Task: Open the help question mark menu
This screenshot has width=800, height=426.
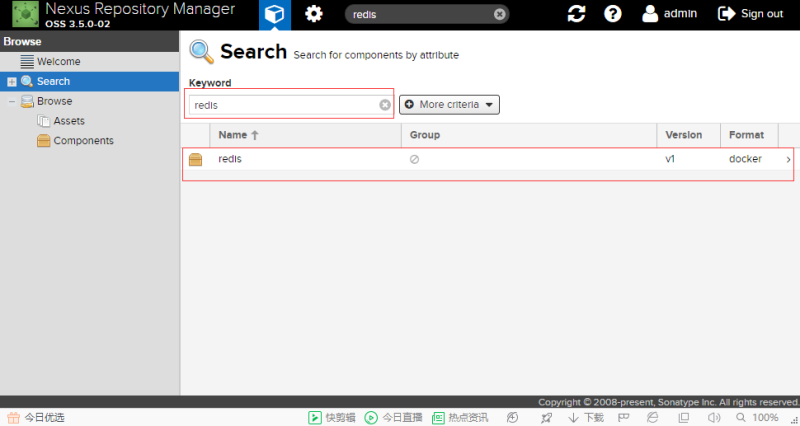Action: point(613,14)
